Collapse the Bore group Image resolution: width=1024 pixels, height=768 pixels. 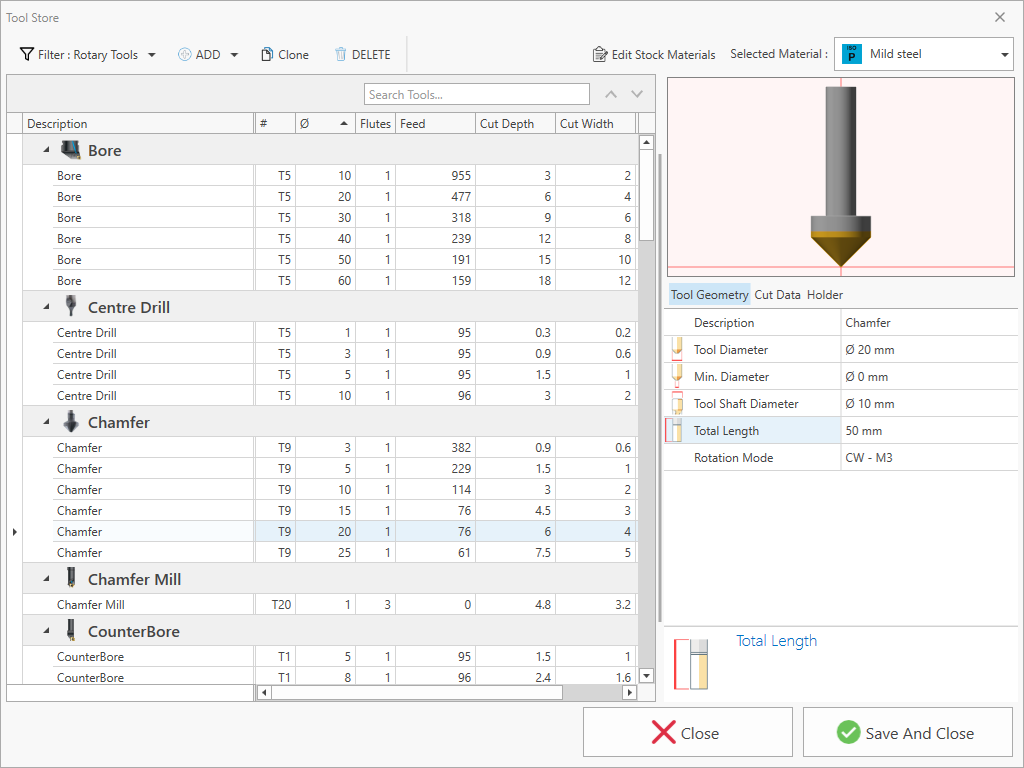46,151
